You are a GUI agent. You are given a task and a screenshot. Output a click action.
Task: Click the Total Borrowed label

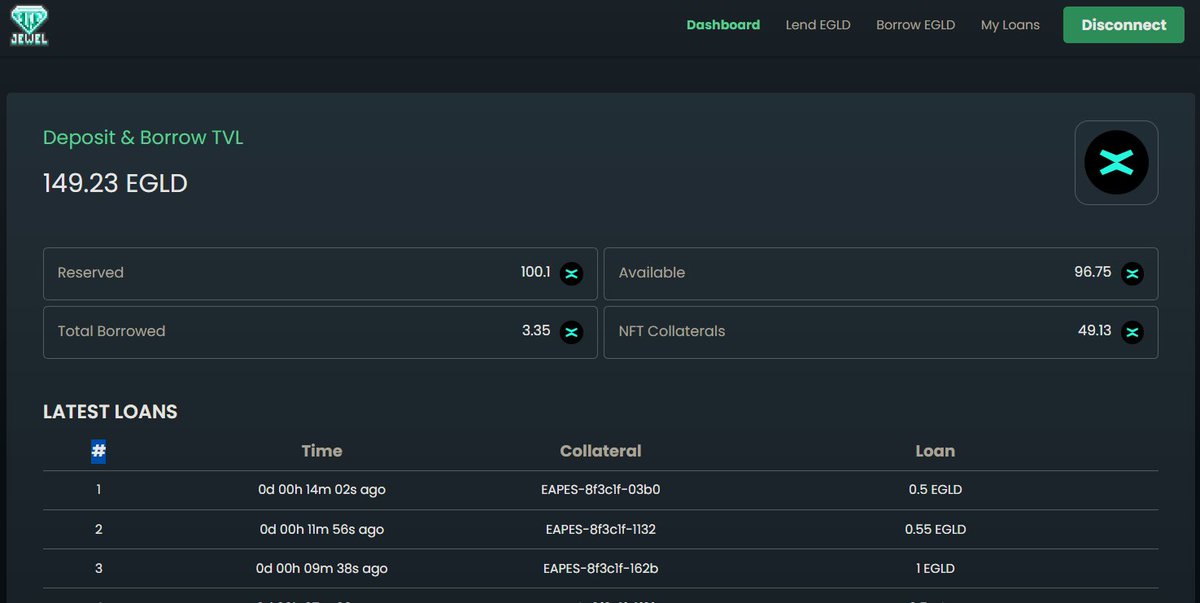pyautogui.click(x=111, y=331)
